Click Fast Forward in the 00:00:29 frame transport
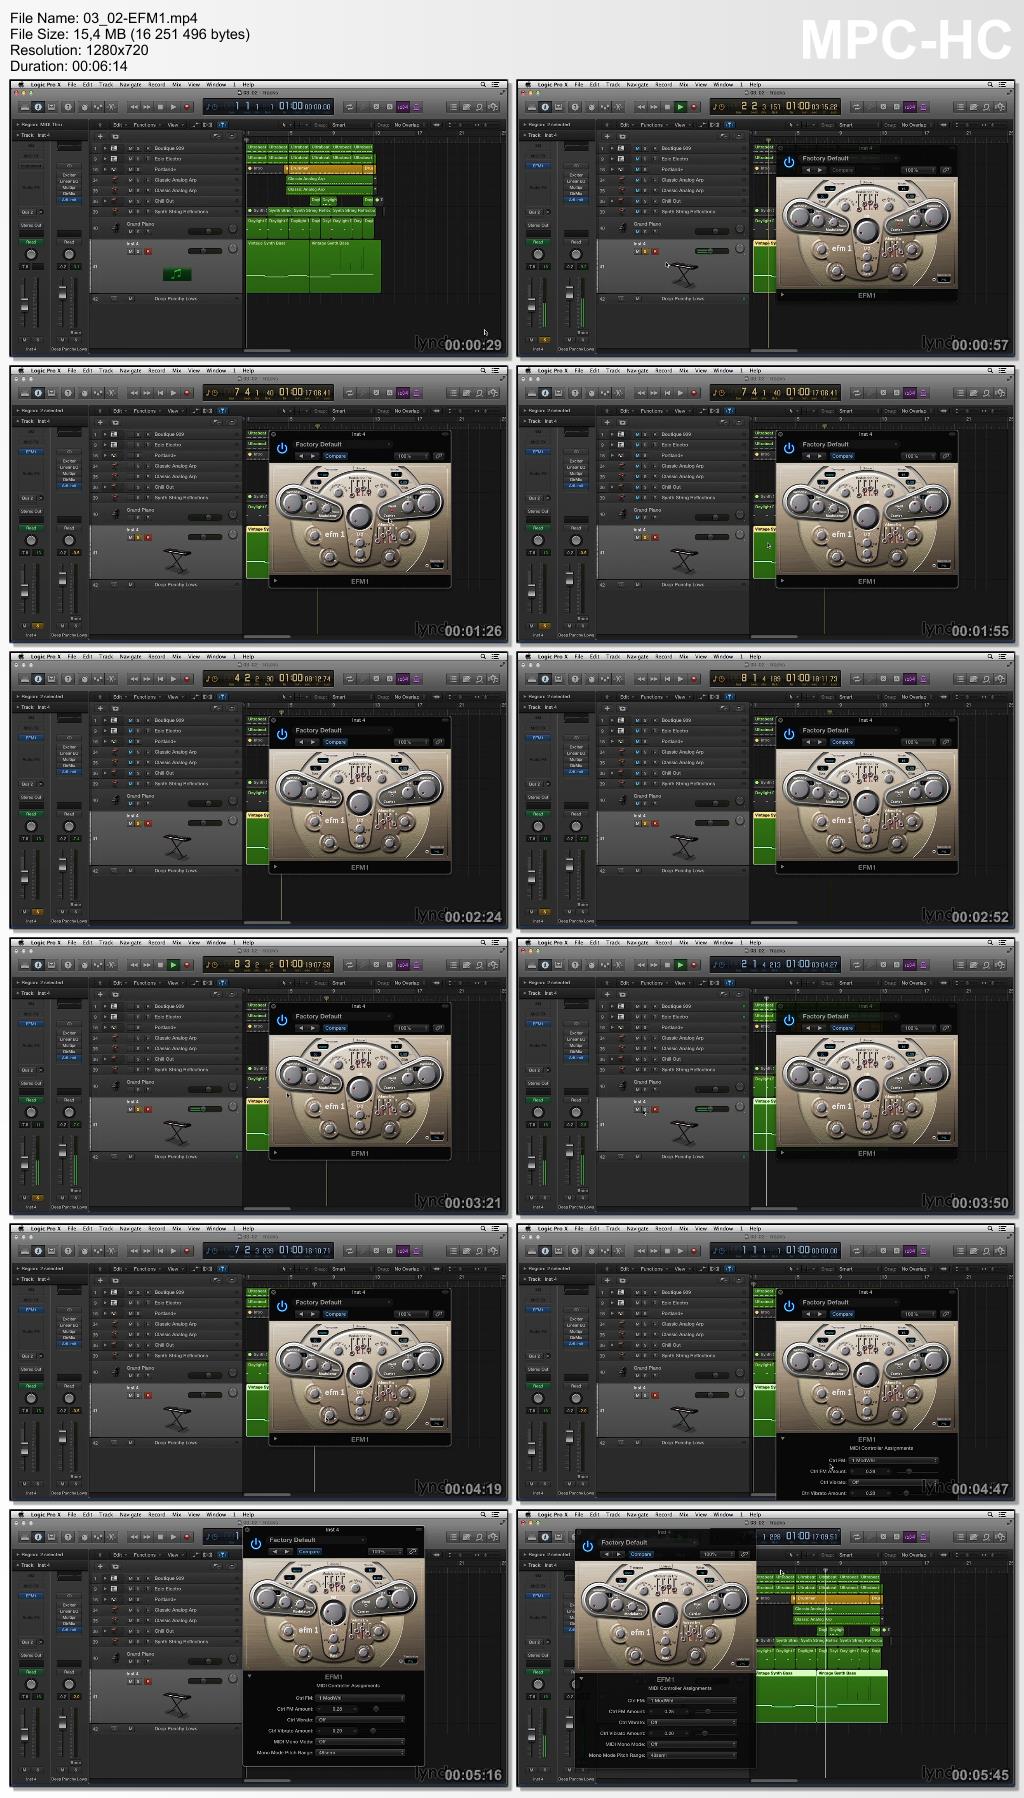 tap(147, 107)
